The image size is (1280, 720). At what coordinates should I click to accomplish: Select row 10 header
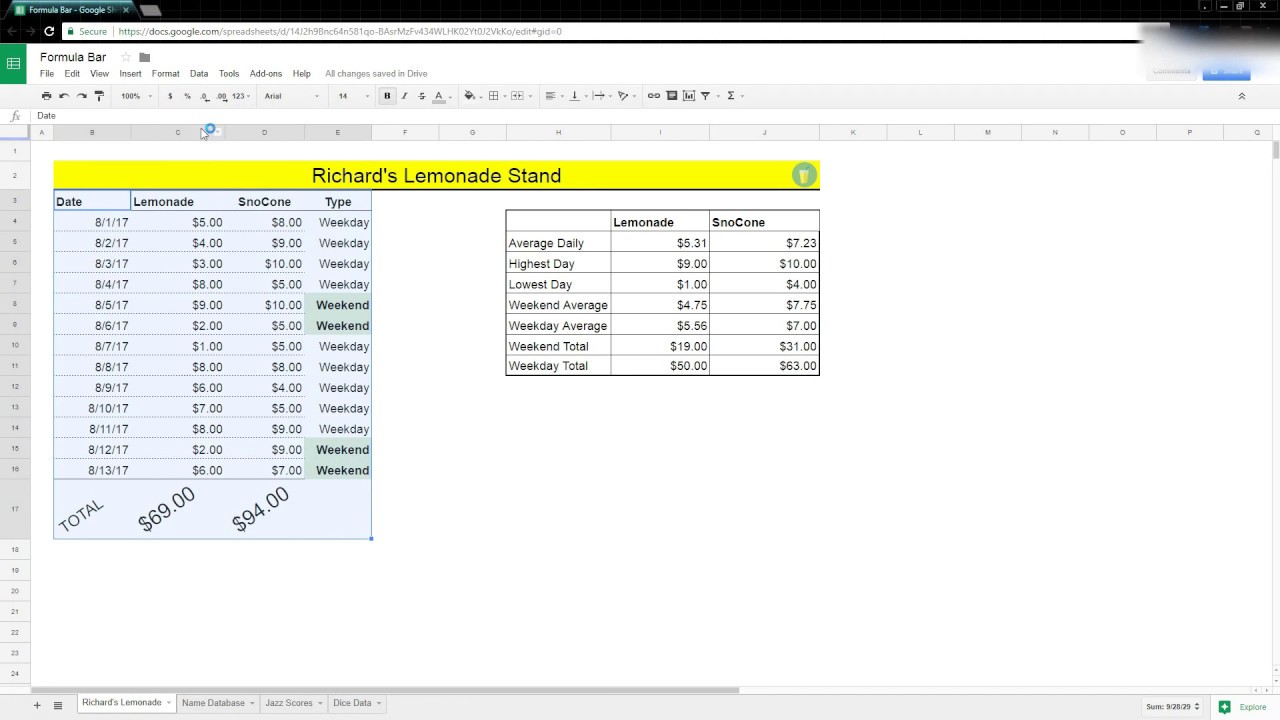pos(15,346)
